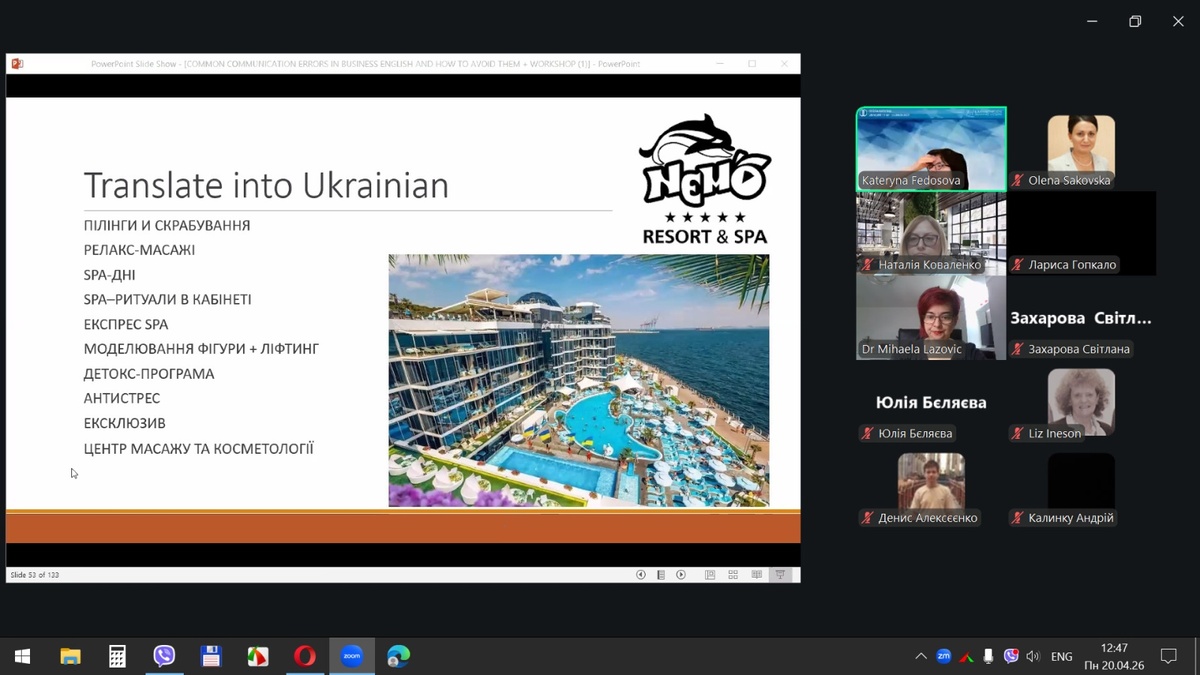Click the Slide Show view icon
The height and width of the screenshot is (675, 1200).
(x=781, y=575)
